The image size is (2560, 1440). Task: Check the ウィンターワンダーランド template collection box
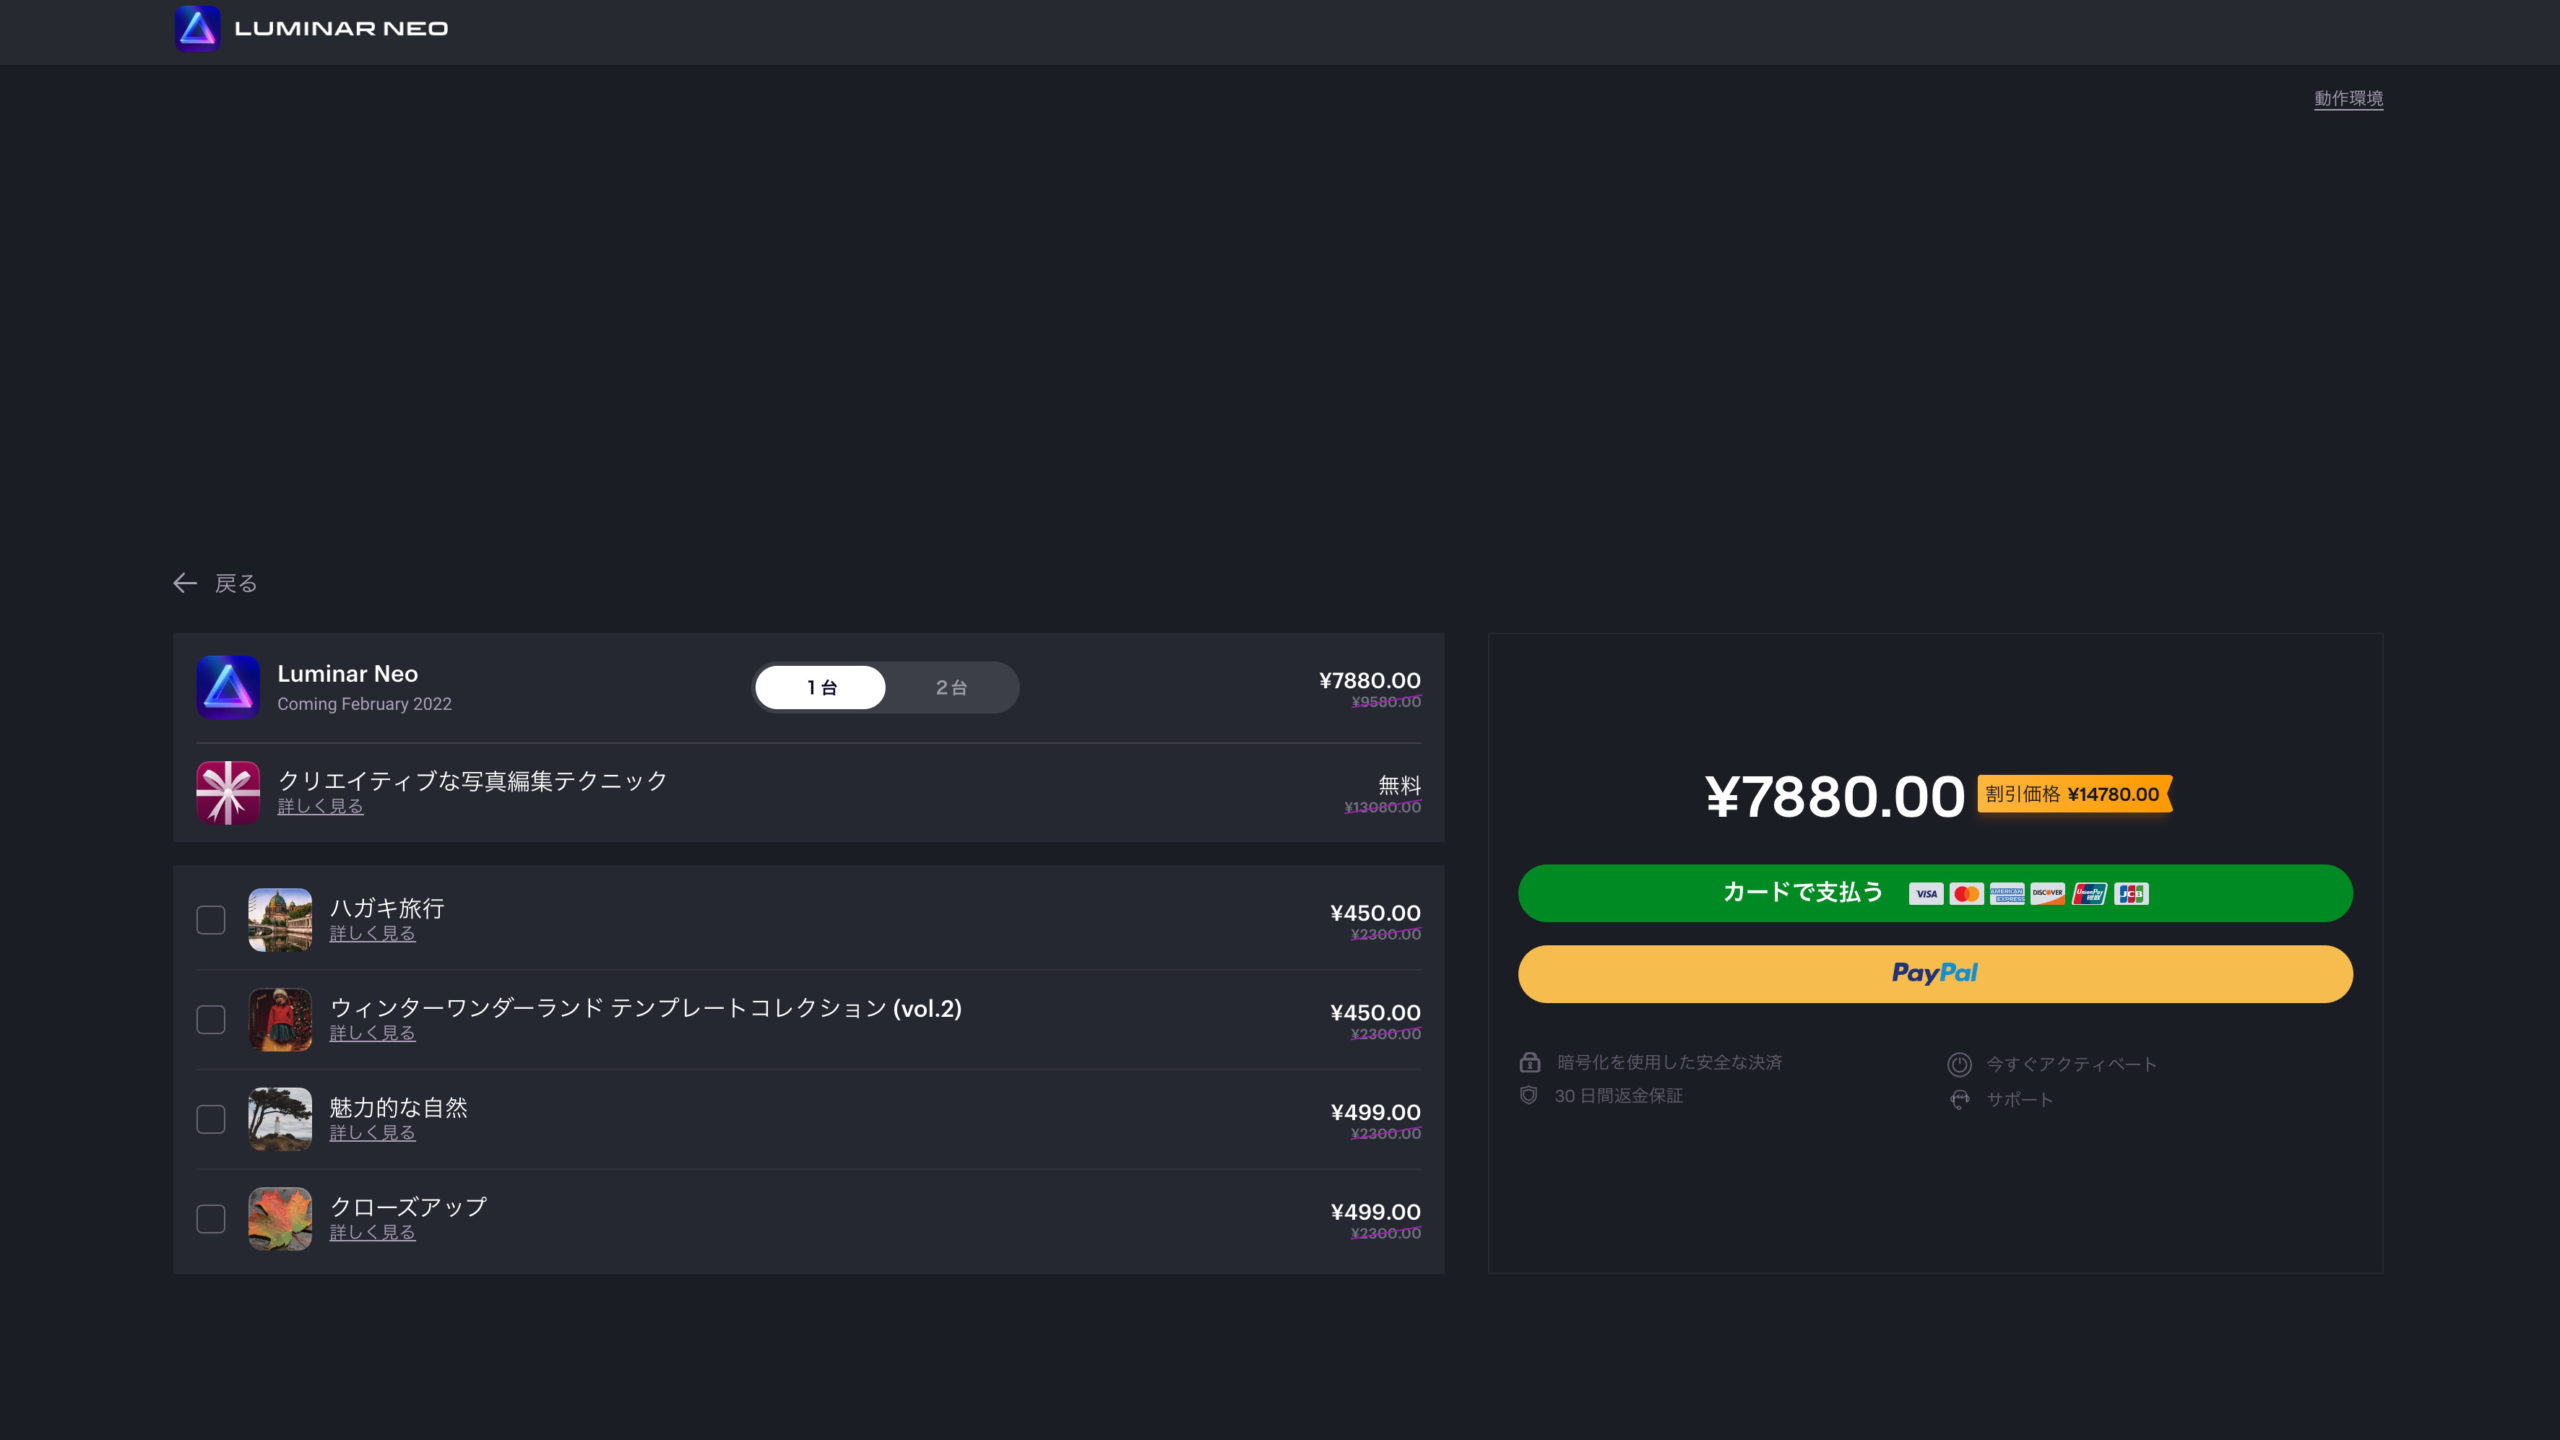pos(211,1020)
